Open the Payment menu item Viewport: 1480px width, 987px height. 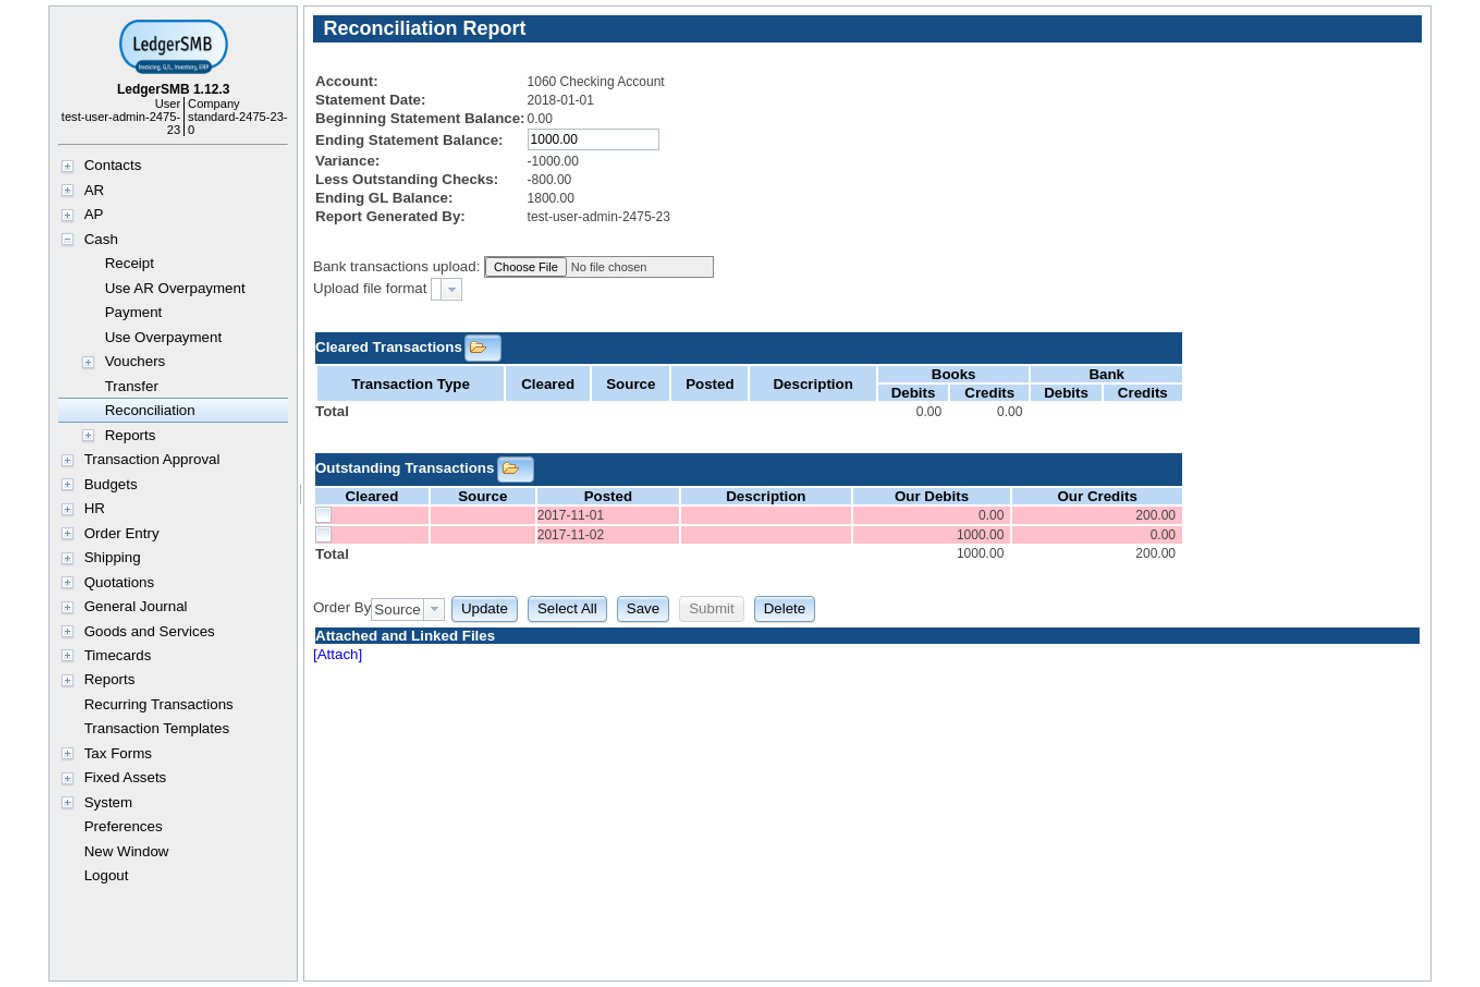(133, 312)
